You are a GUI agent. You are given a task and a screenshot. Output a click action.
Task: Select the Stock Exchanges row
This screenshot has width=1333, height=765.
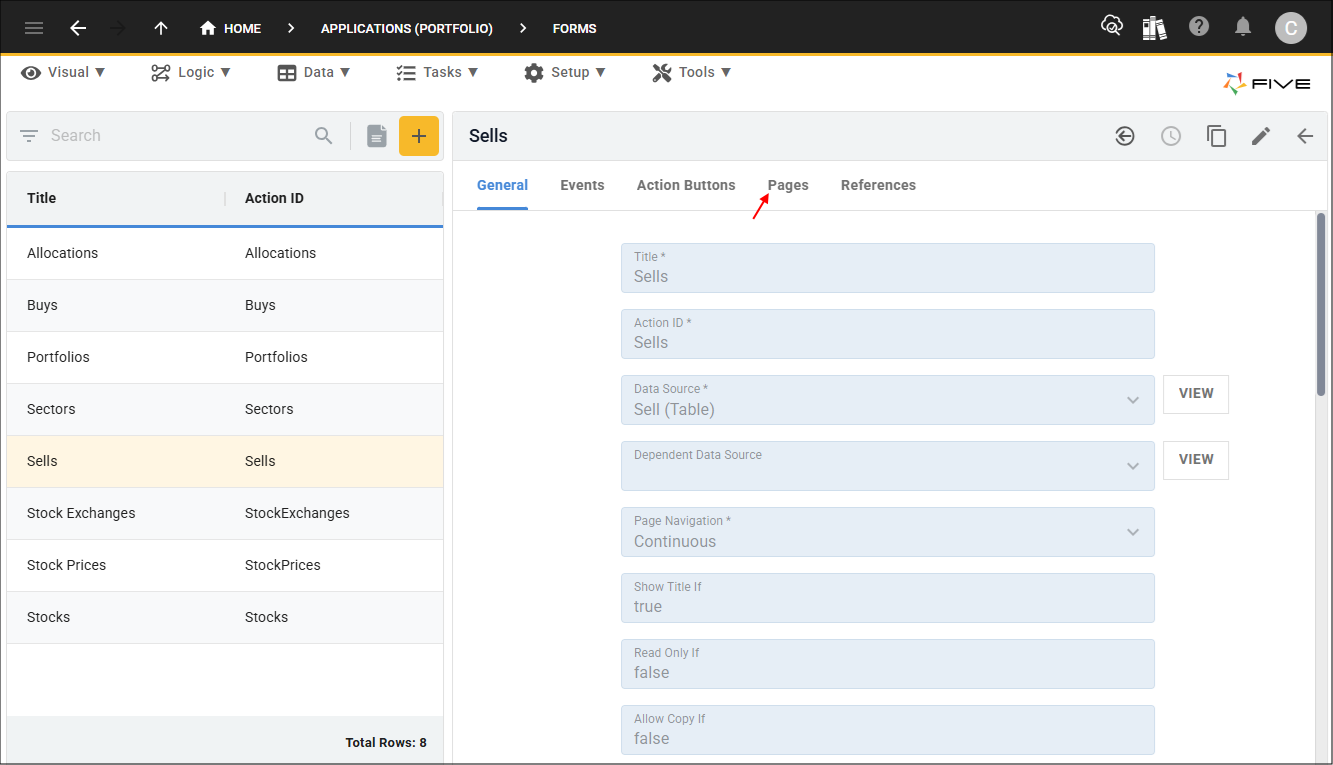(225, 513)
